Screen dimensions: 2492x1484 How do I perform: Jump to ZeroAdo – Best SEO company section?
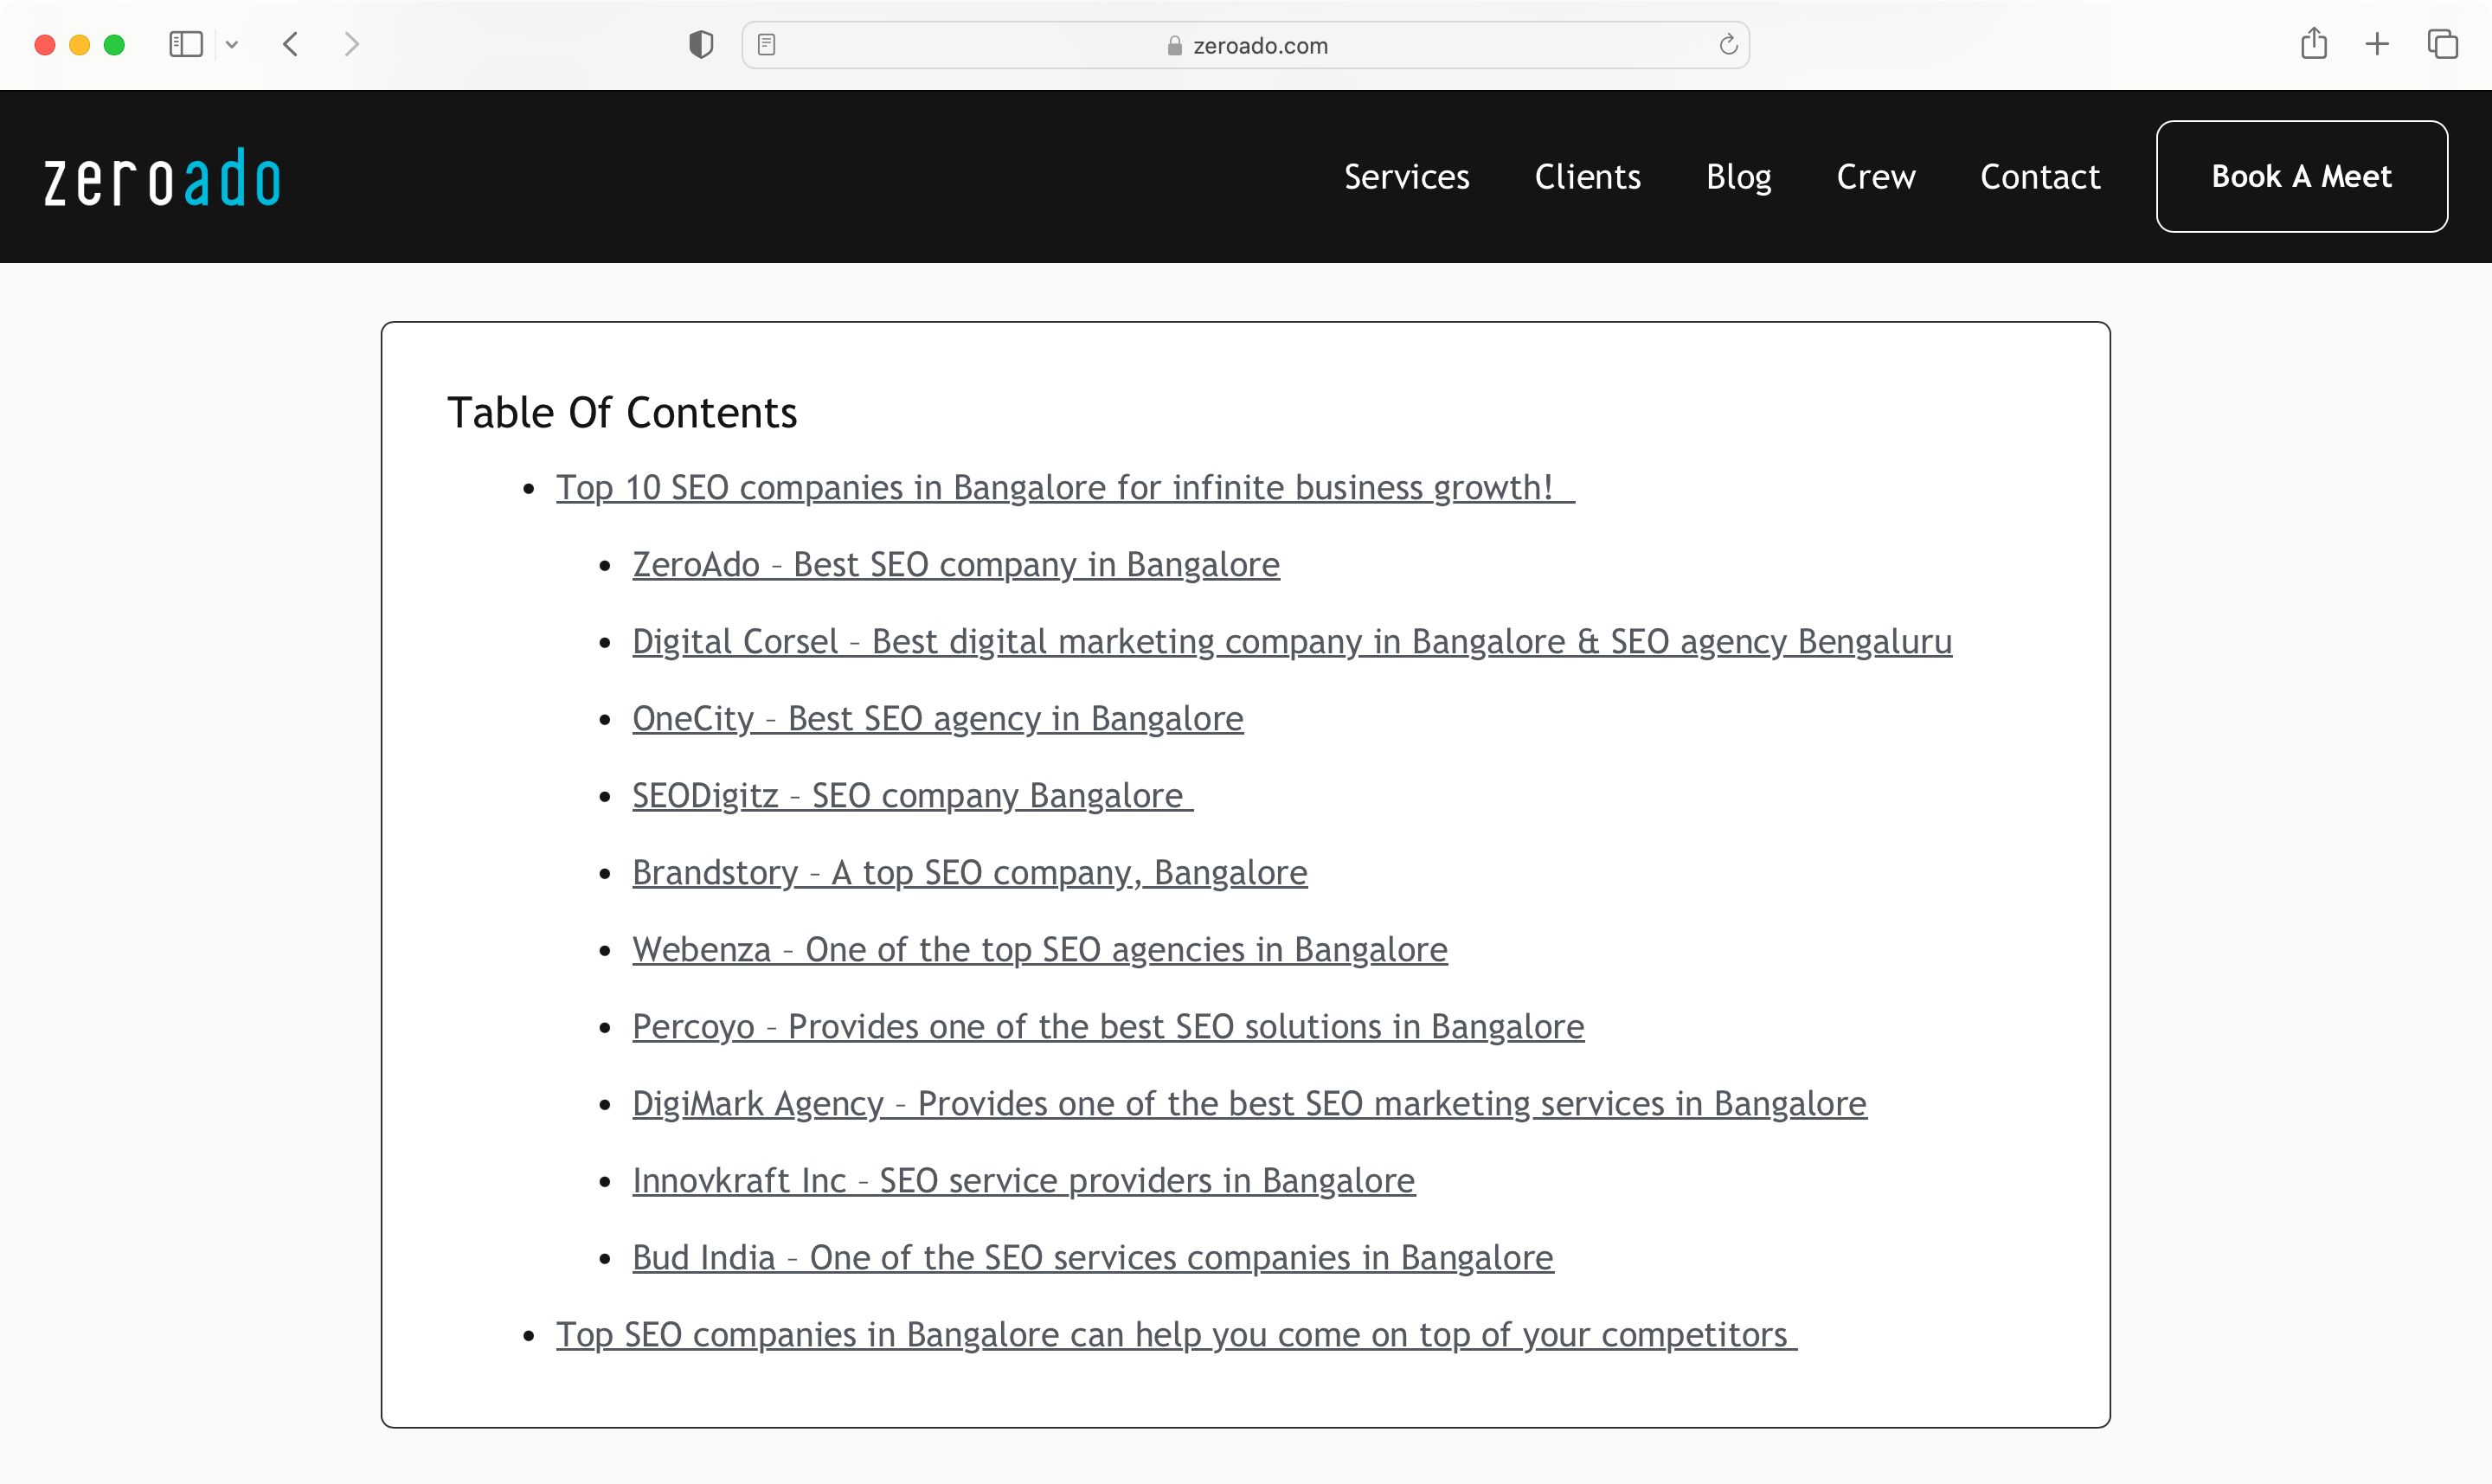tap(956, 565)
